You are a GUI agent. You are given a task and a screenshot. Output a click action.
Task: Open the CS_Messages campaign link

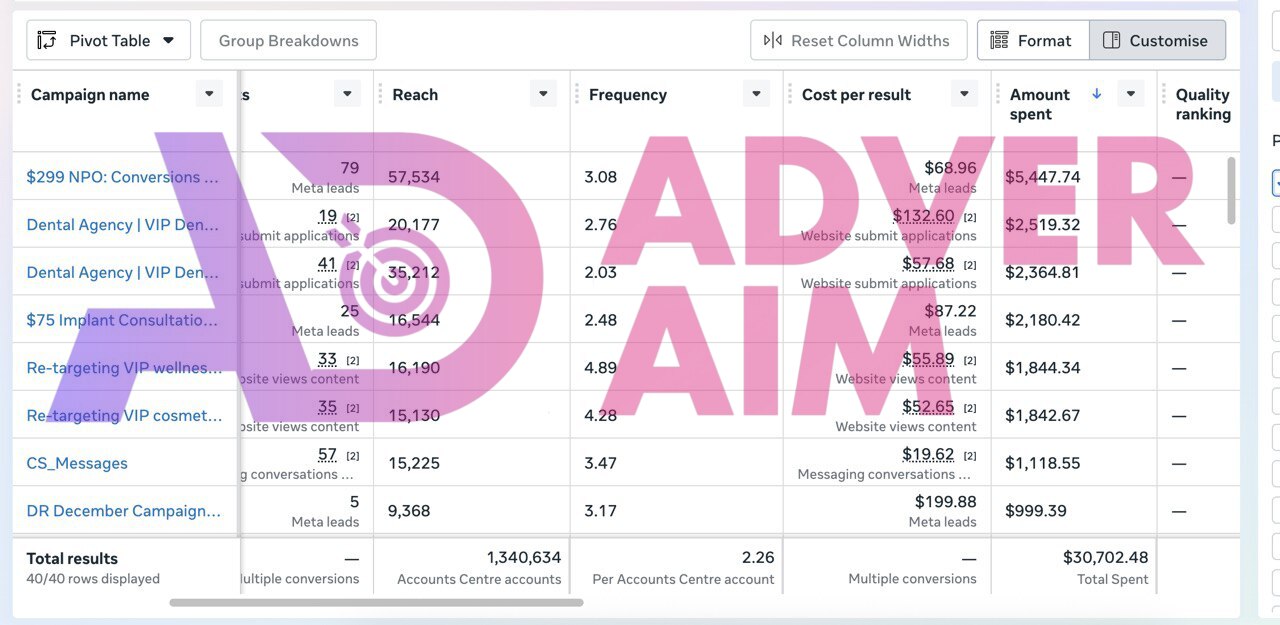click(x=77, y=463)
